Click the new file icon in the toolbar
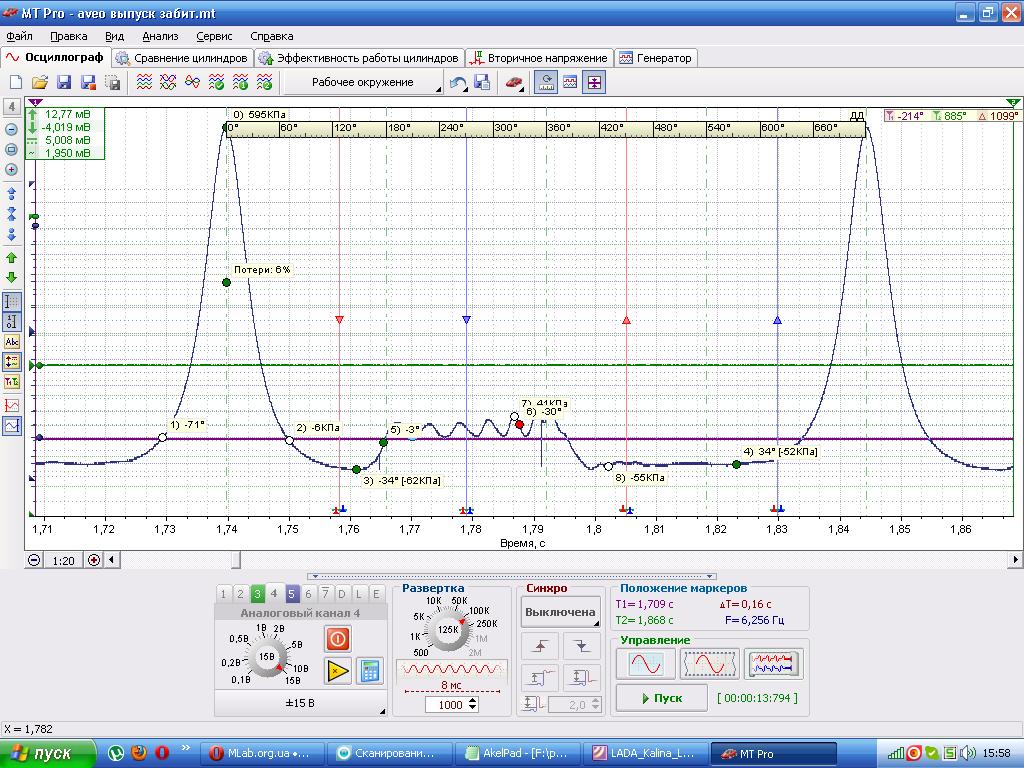Image resolution: width=1024 pixels, height=768 pixels. 16,82
